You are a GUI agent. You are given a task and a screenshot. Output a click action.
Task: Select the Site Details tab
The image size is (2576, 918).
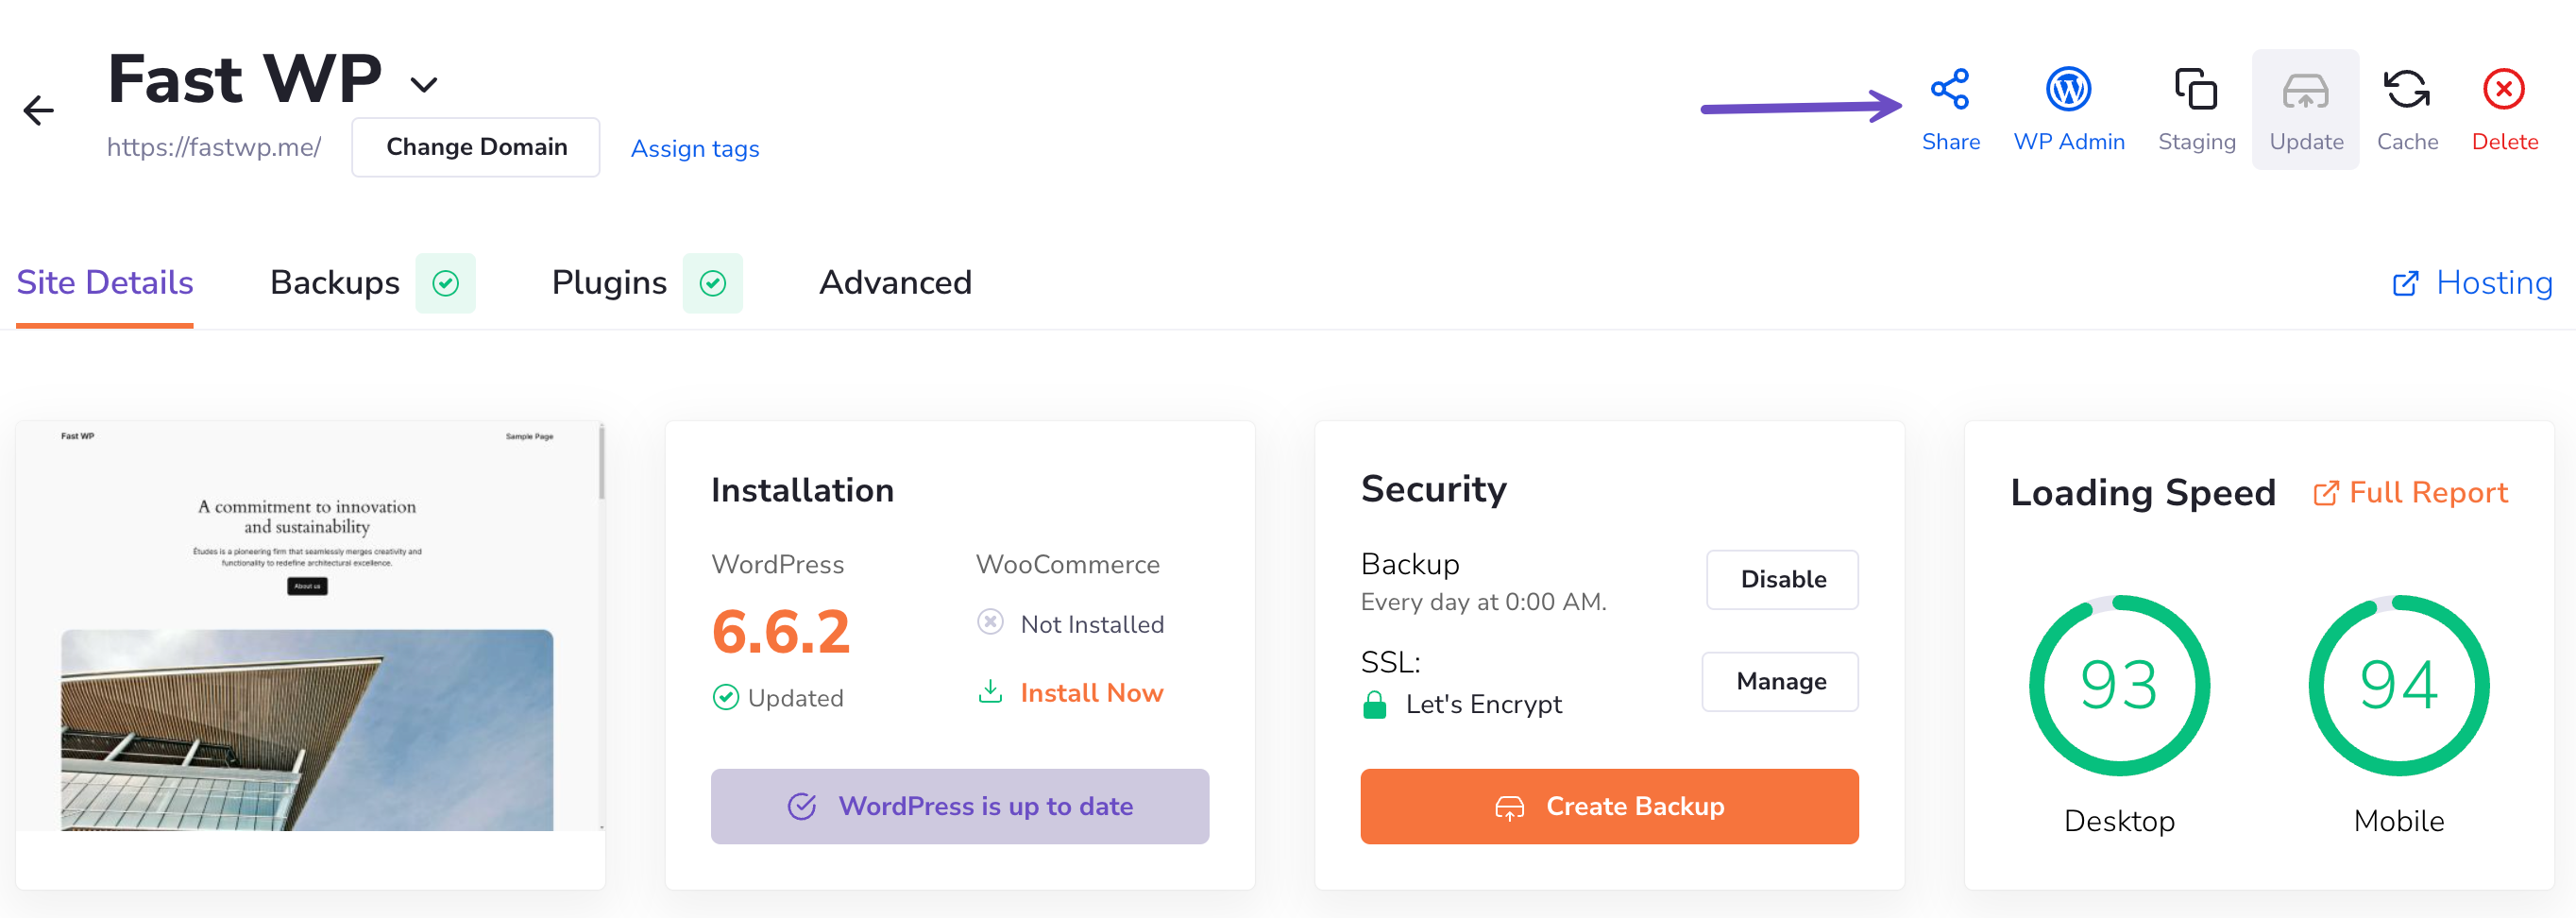(105, 283)
